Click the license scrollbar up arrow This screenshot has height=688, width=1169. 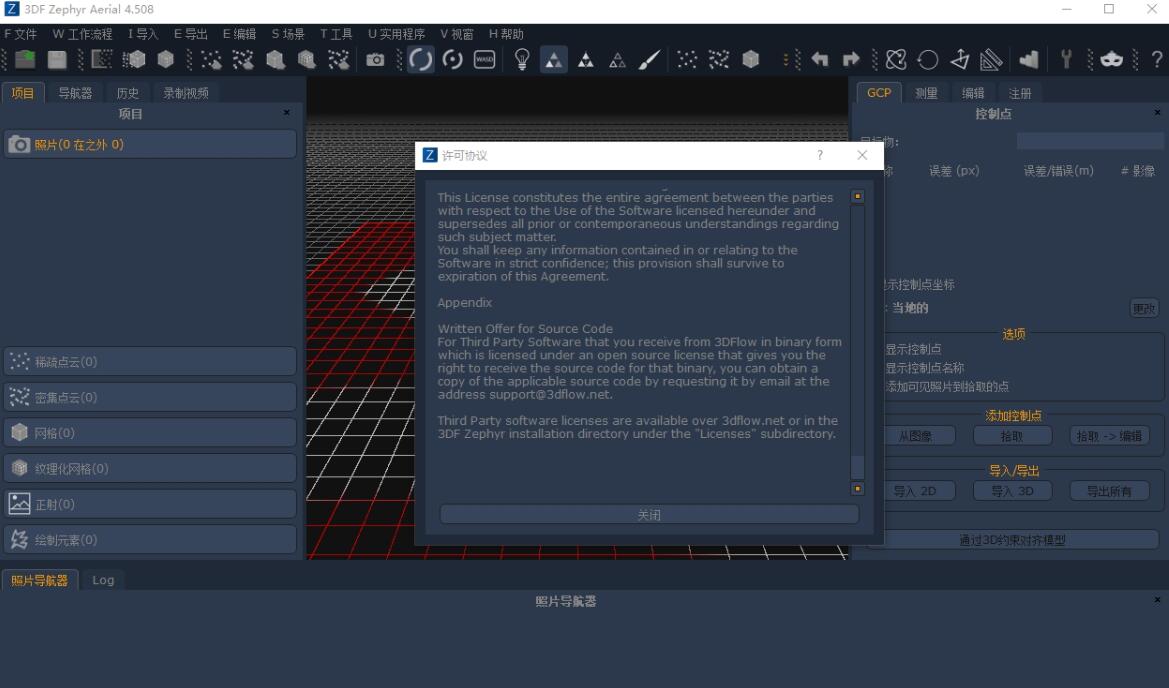[857, 196]
